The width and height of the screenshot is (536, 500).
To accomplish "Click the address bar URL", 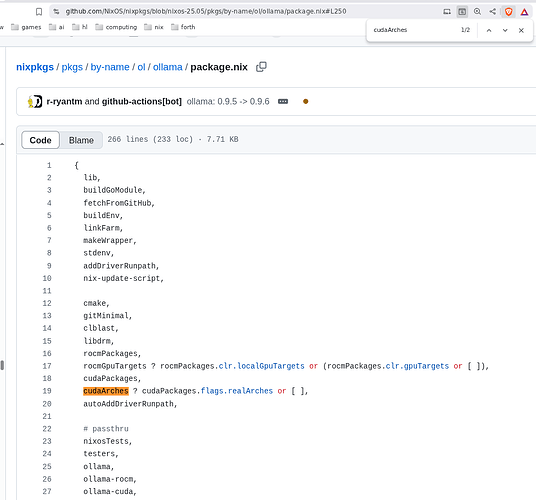I will pyautogui.click(x=206, y=12).
